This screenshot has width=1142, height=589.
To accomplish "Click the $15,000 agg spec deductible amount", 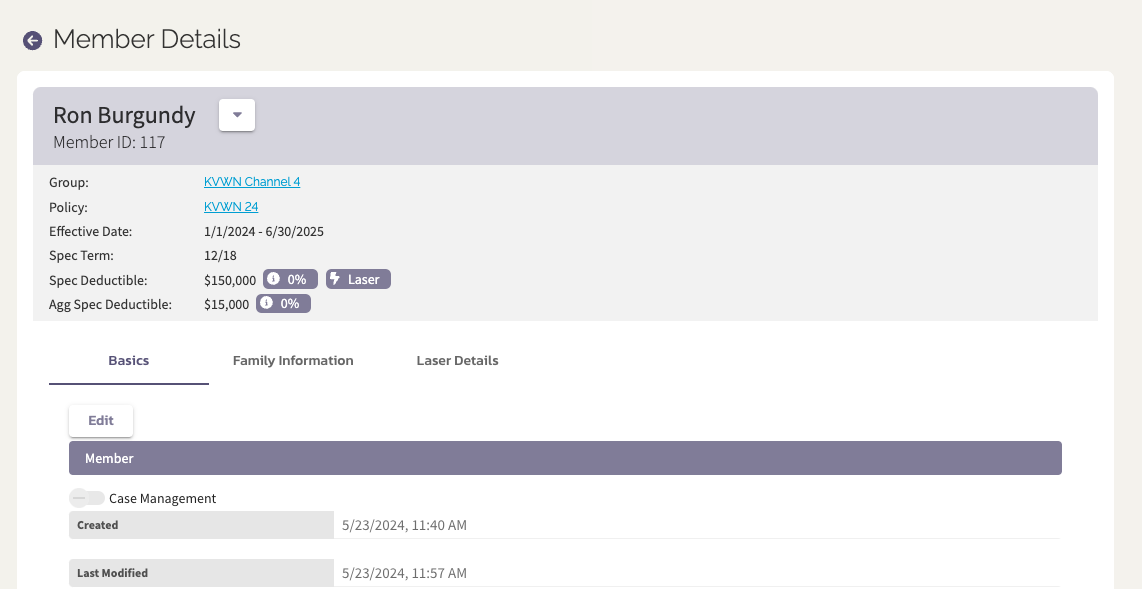I will [226, 304].
